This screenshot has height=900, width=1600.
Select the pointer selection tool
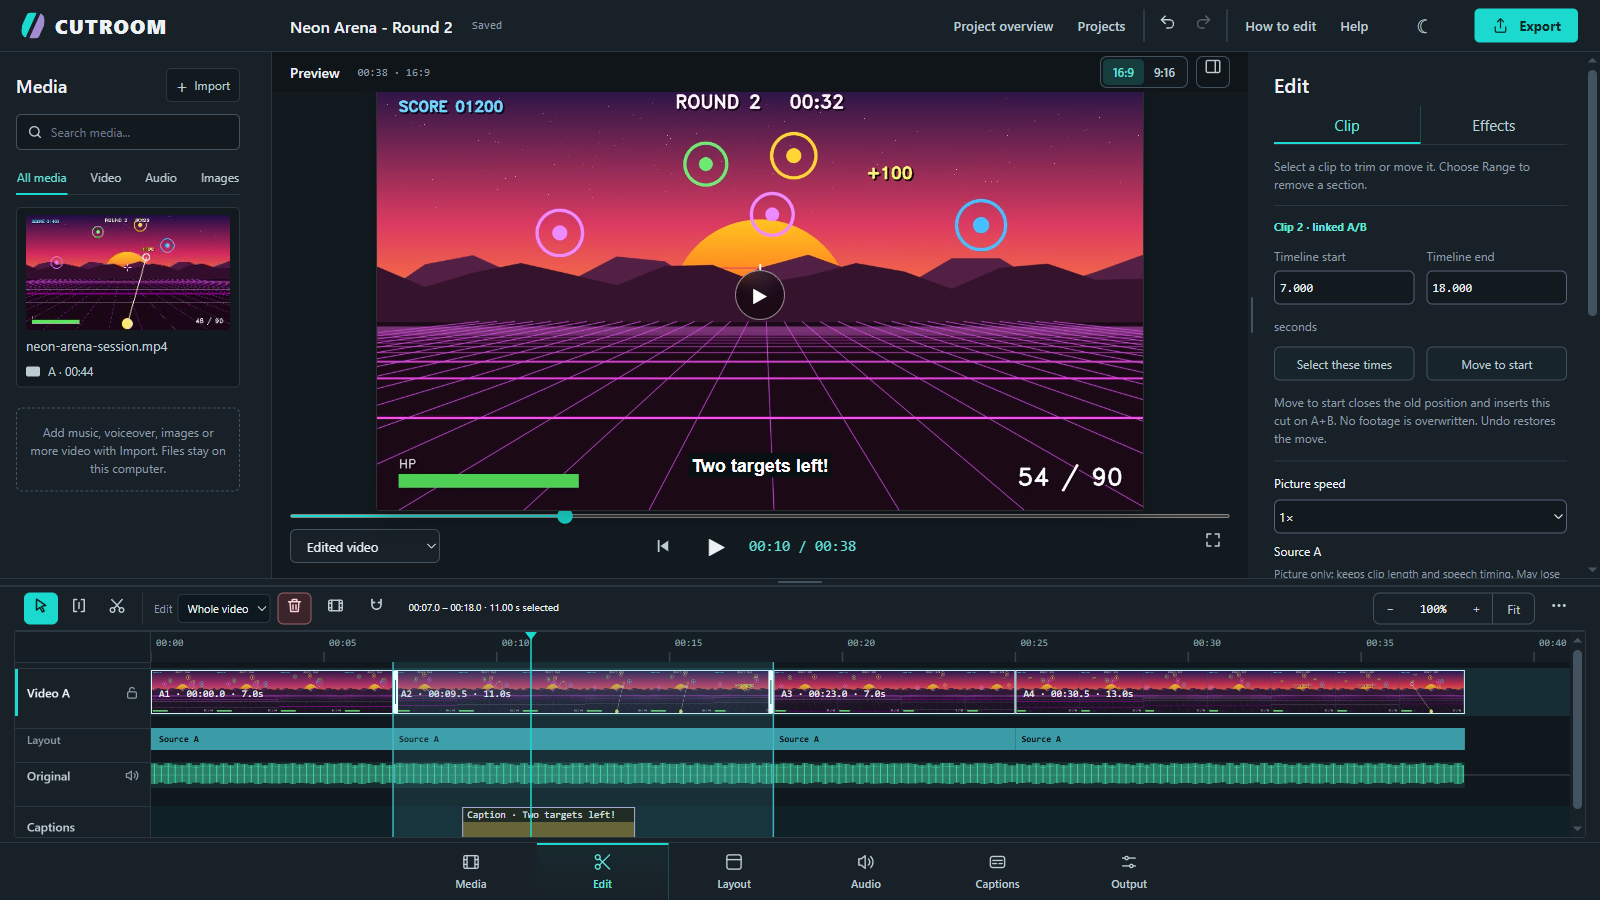pyautogui.click(x=41, y=607)
